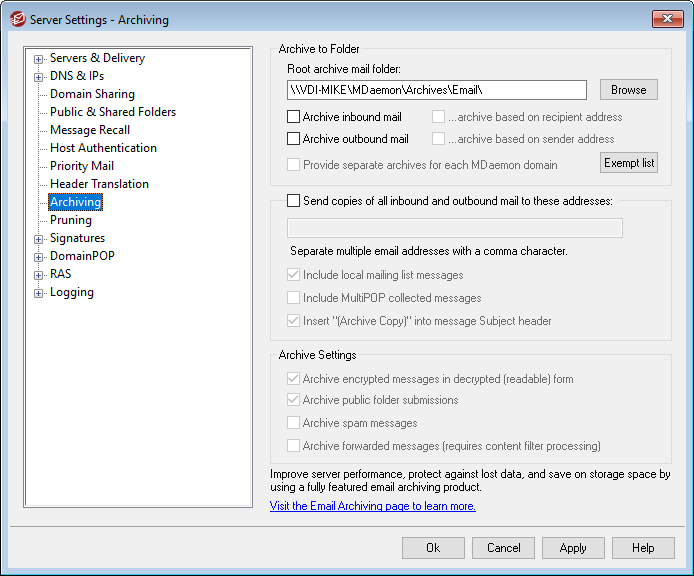
Task: Visit the Email Archiving page link
Action: [x=373, y=506]
